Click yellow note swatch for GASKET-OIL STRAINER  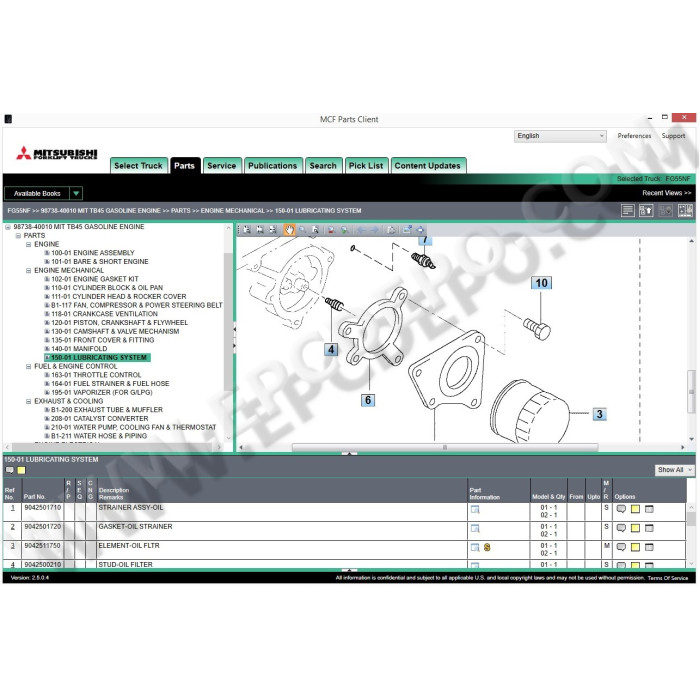635,528
